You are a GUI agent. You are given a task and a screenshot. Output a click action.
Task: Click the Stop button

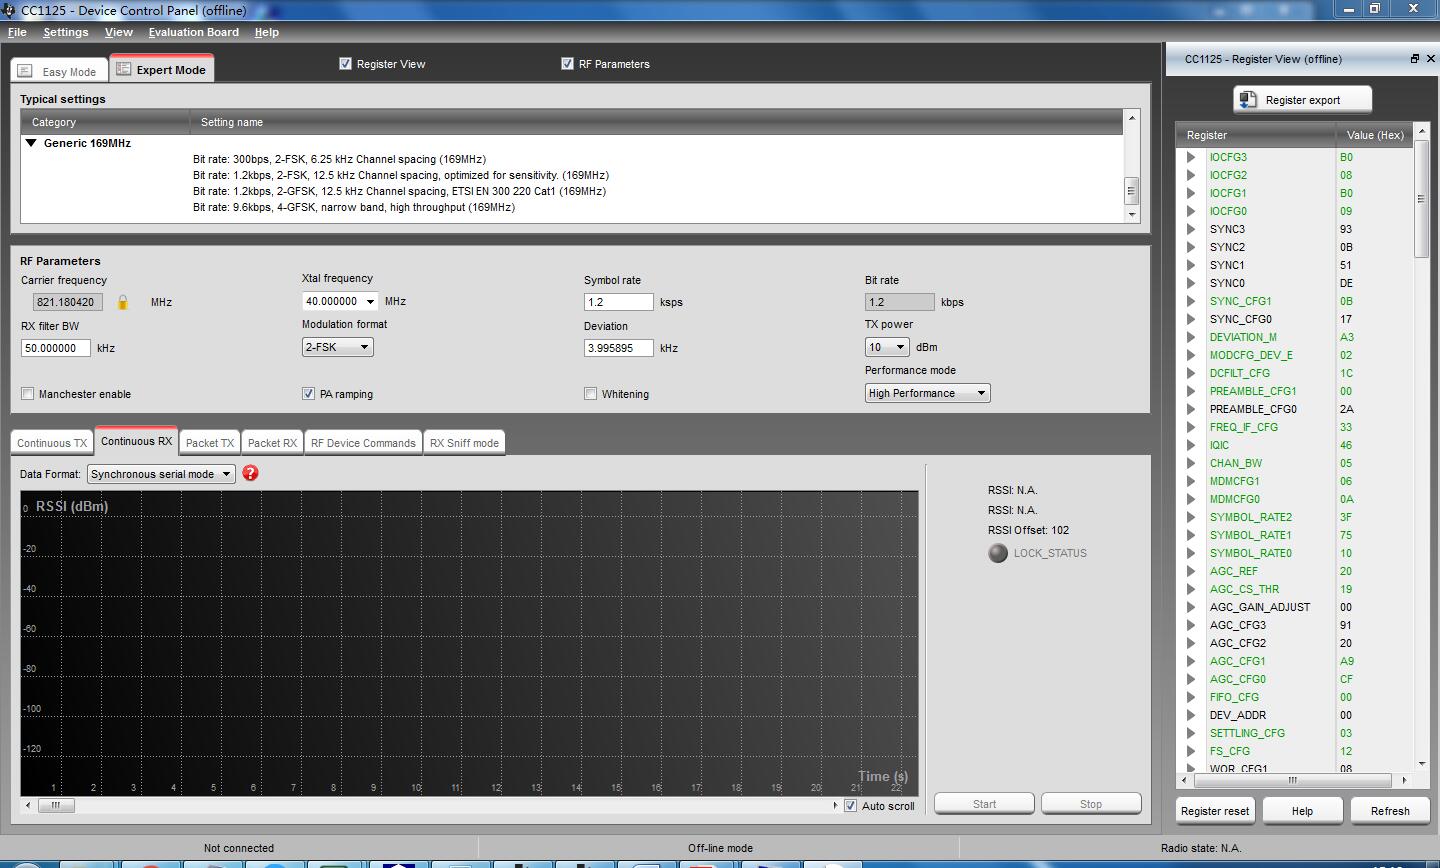point(1091,804)
